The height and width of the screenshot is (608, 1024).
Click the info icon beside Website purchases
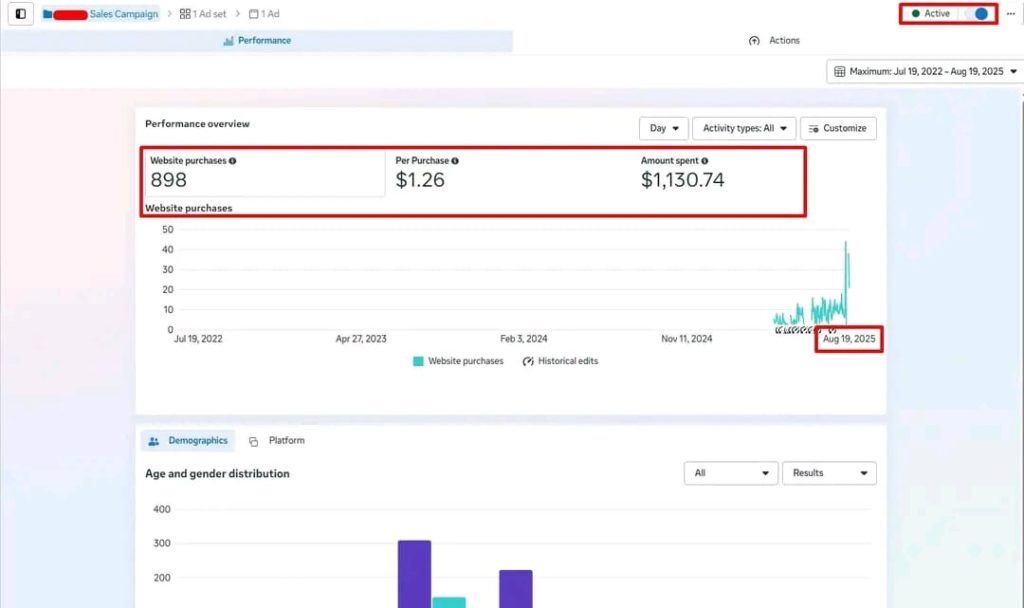tap(233, 161)
